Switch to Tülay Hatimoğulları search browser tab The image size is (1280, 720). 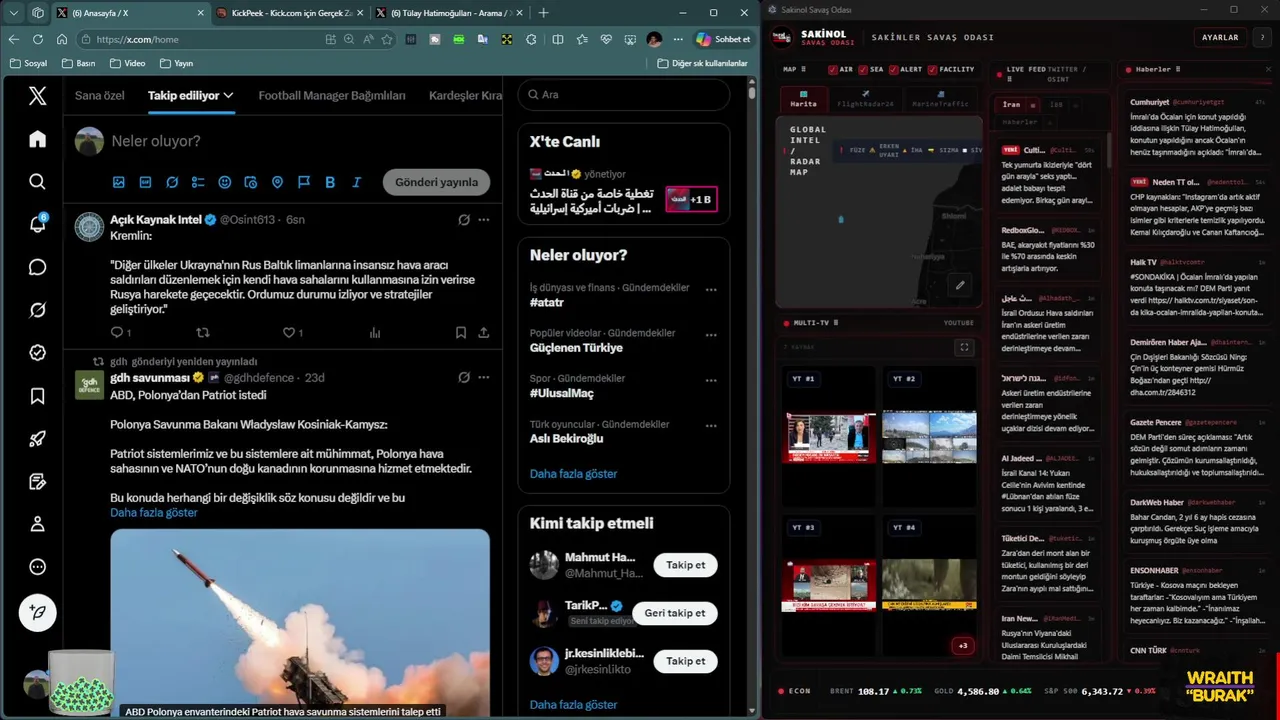pyautogui.click(x=450, y=13)
